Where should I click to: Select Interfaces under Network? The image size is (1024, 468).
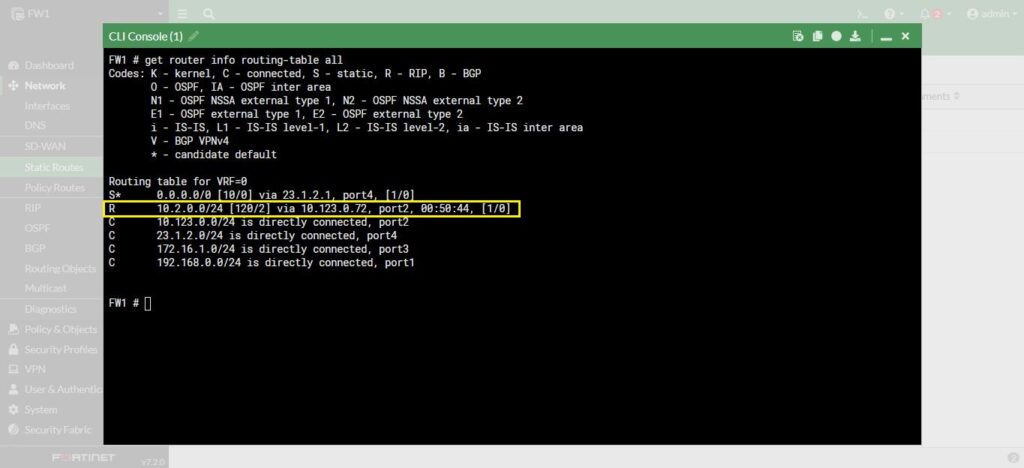[x=47, y=106]
